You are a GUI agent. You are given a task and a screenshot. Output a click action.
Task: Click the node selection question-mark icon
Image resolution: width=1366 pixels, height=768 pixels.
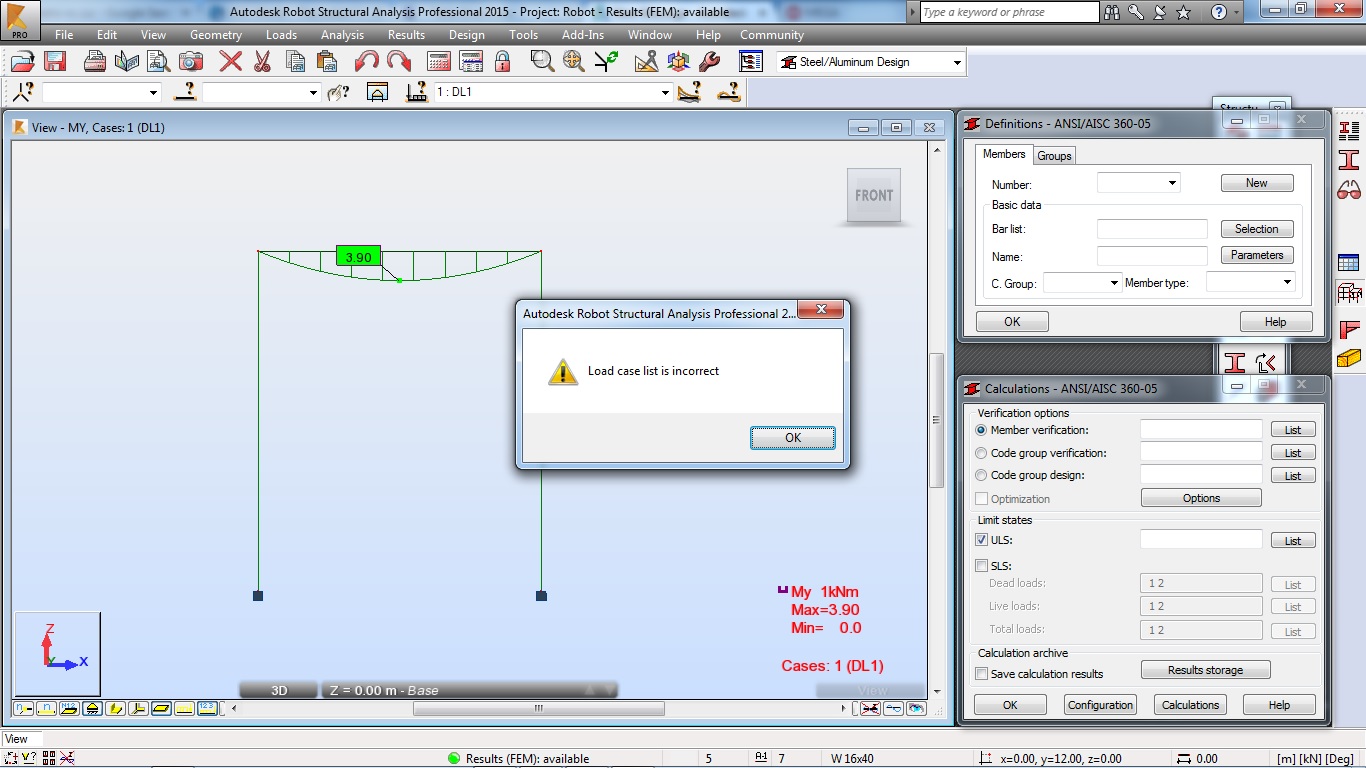pyautogui.click(x=24, y=92)
